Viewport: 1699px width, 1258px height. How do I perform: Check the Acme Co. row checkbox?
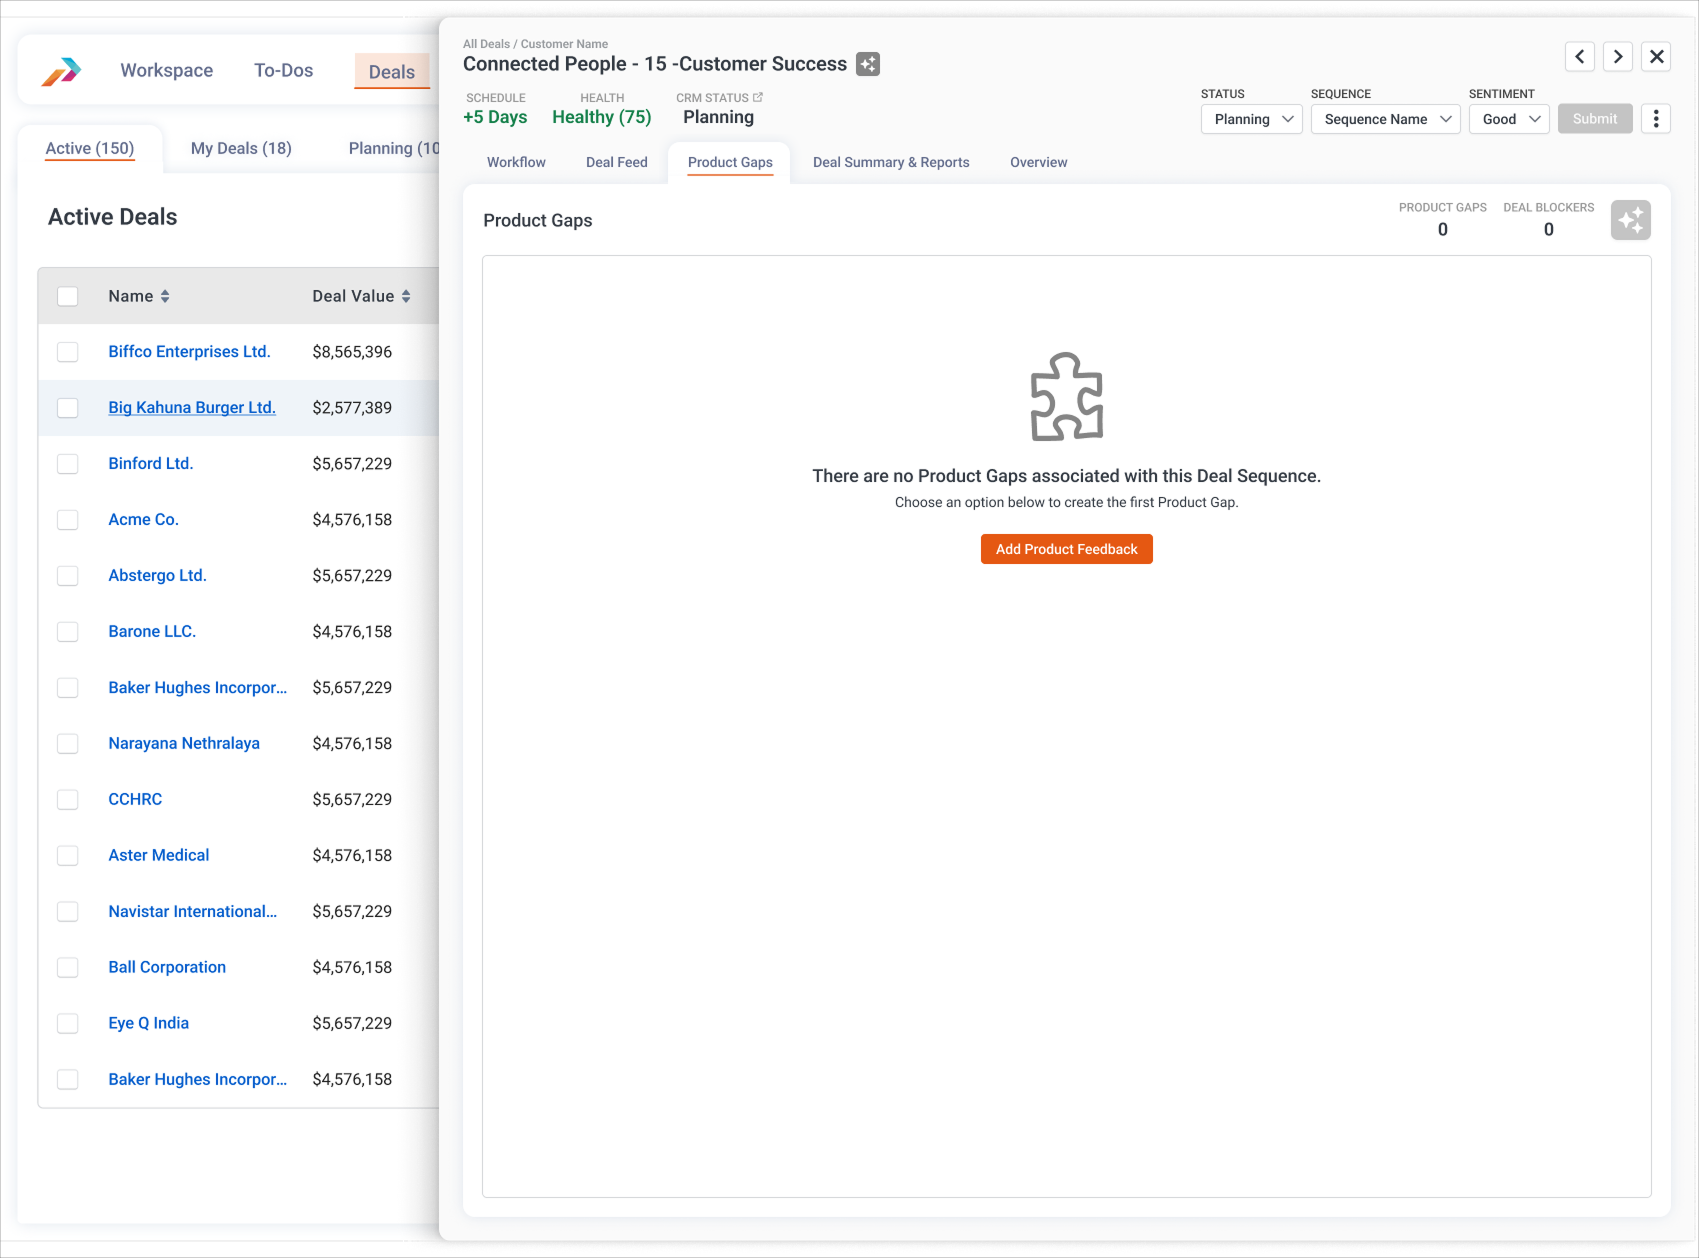(x=68, y=520)
